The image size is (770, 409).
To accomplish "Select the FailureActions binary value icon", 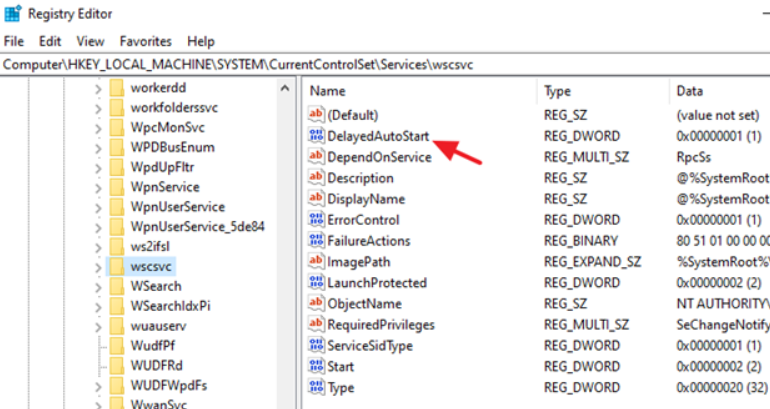I will tap(317, 241).
